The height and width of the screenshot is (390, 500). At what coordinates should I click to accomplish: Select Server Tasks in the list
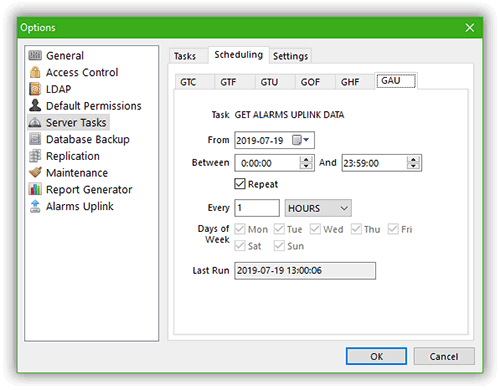coord(76,123)
